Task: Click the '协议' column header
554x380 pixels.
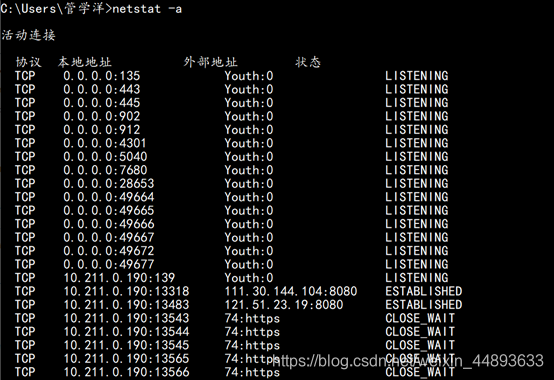Action: point(29,62)
